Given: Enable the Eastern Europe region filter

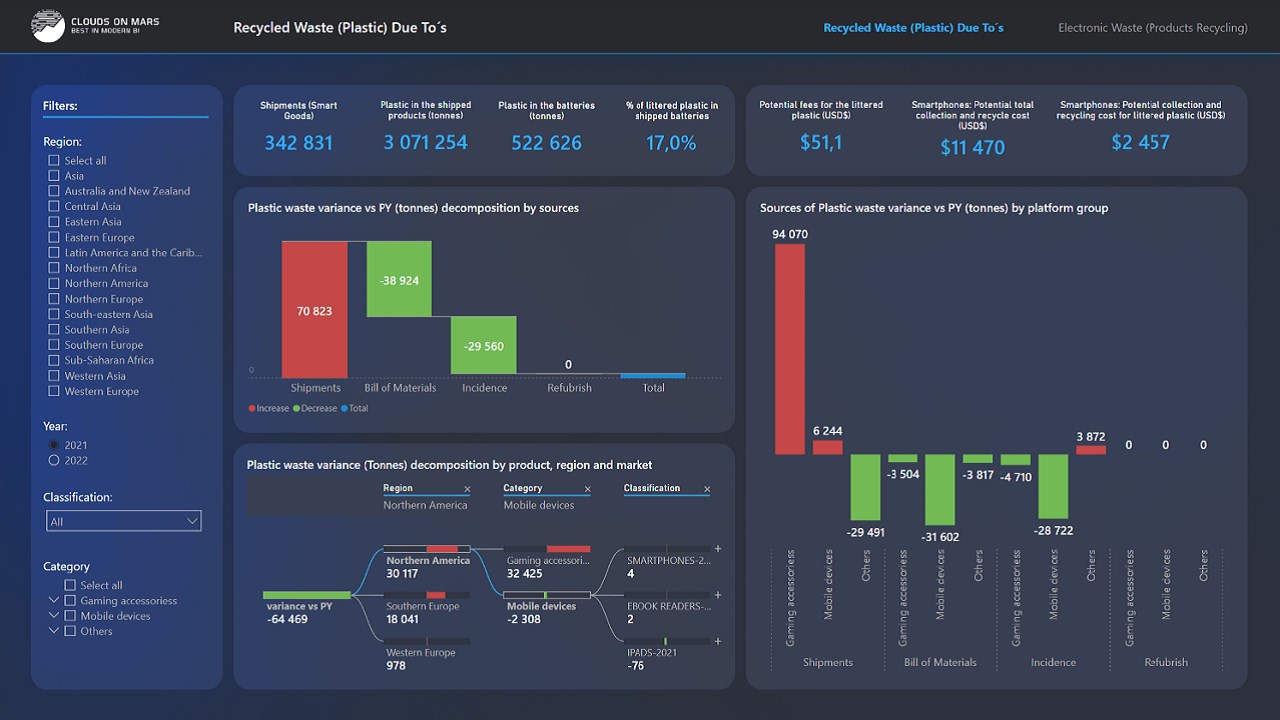Looking at the screenshot, I should [54, 237].
